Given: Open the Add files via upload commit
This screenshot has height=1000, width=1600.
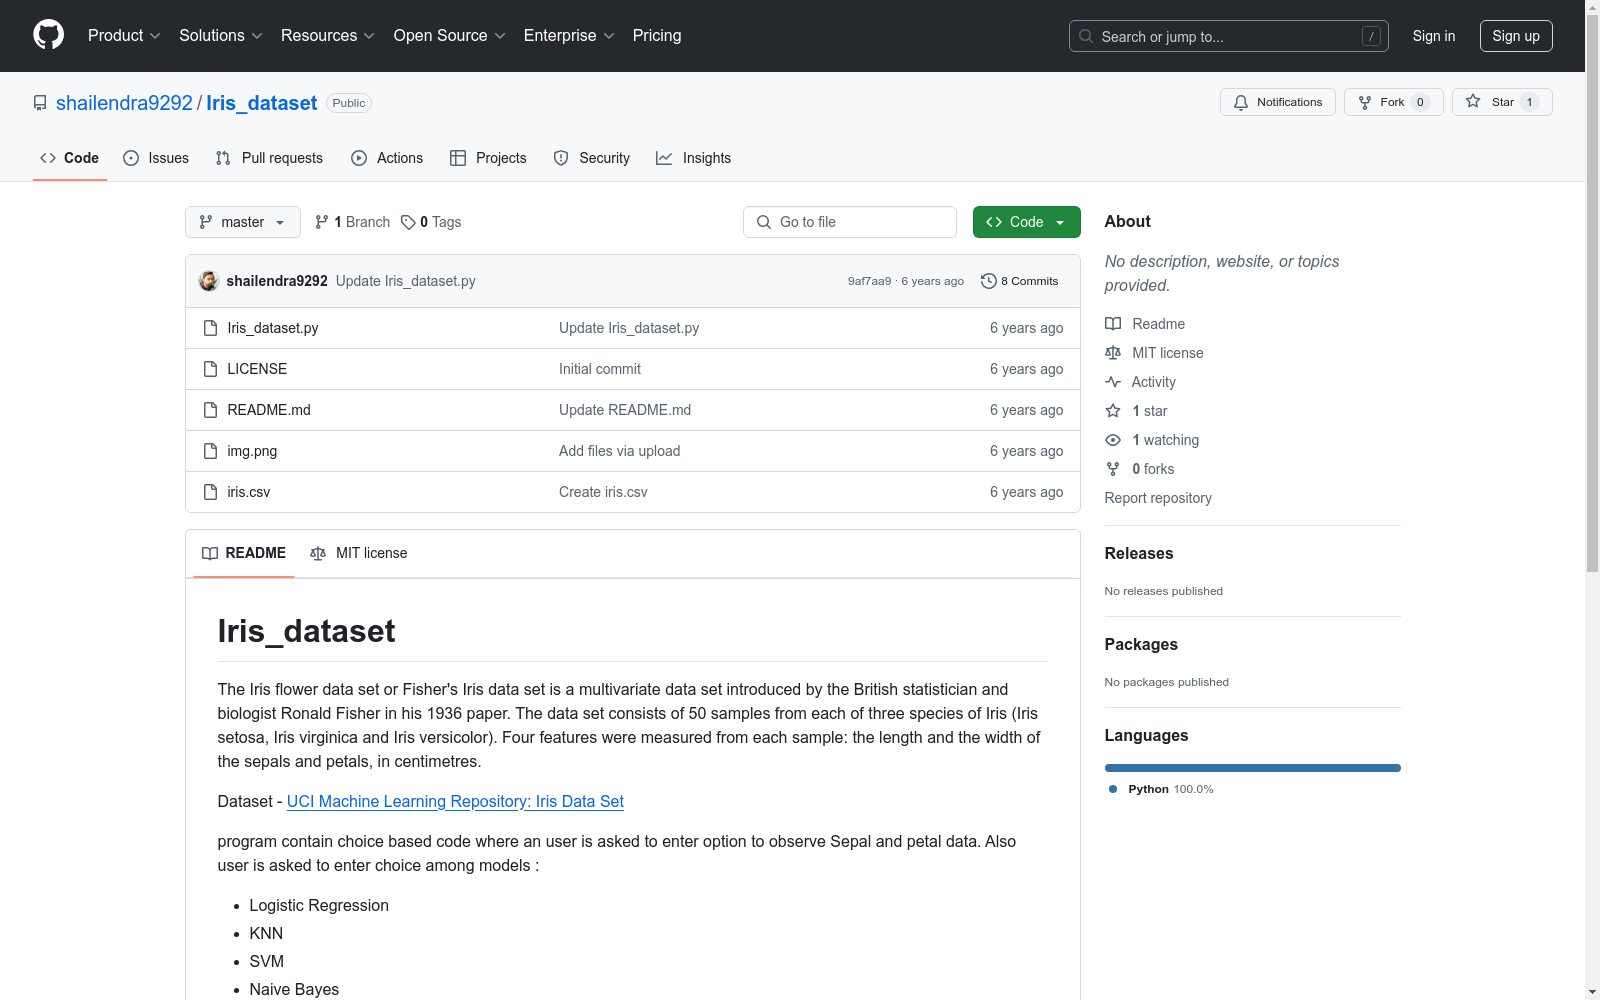Looking at the screenshot, I should [620, 451].
